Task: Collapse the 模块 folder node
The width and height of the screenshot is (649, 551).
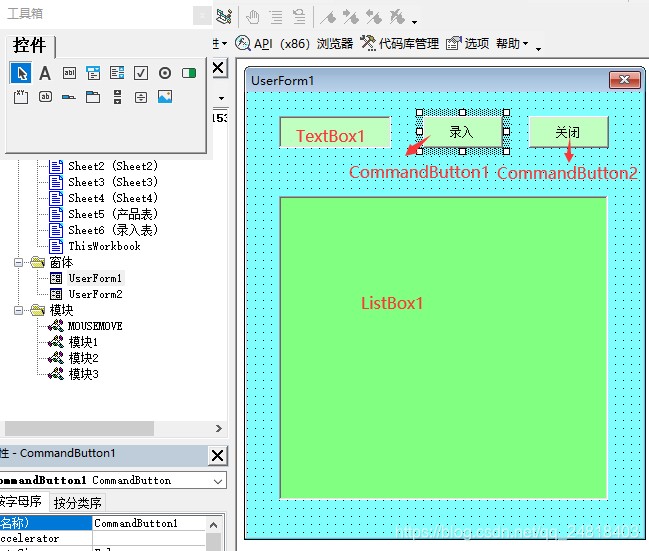Action: 18,310
